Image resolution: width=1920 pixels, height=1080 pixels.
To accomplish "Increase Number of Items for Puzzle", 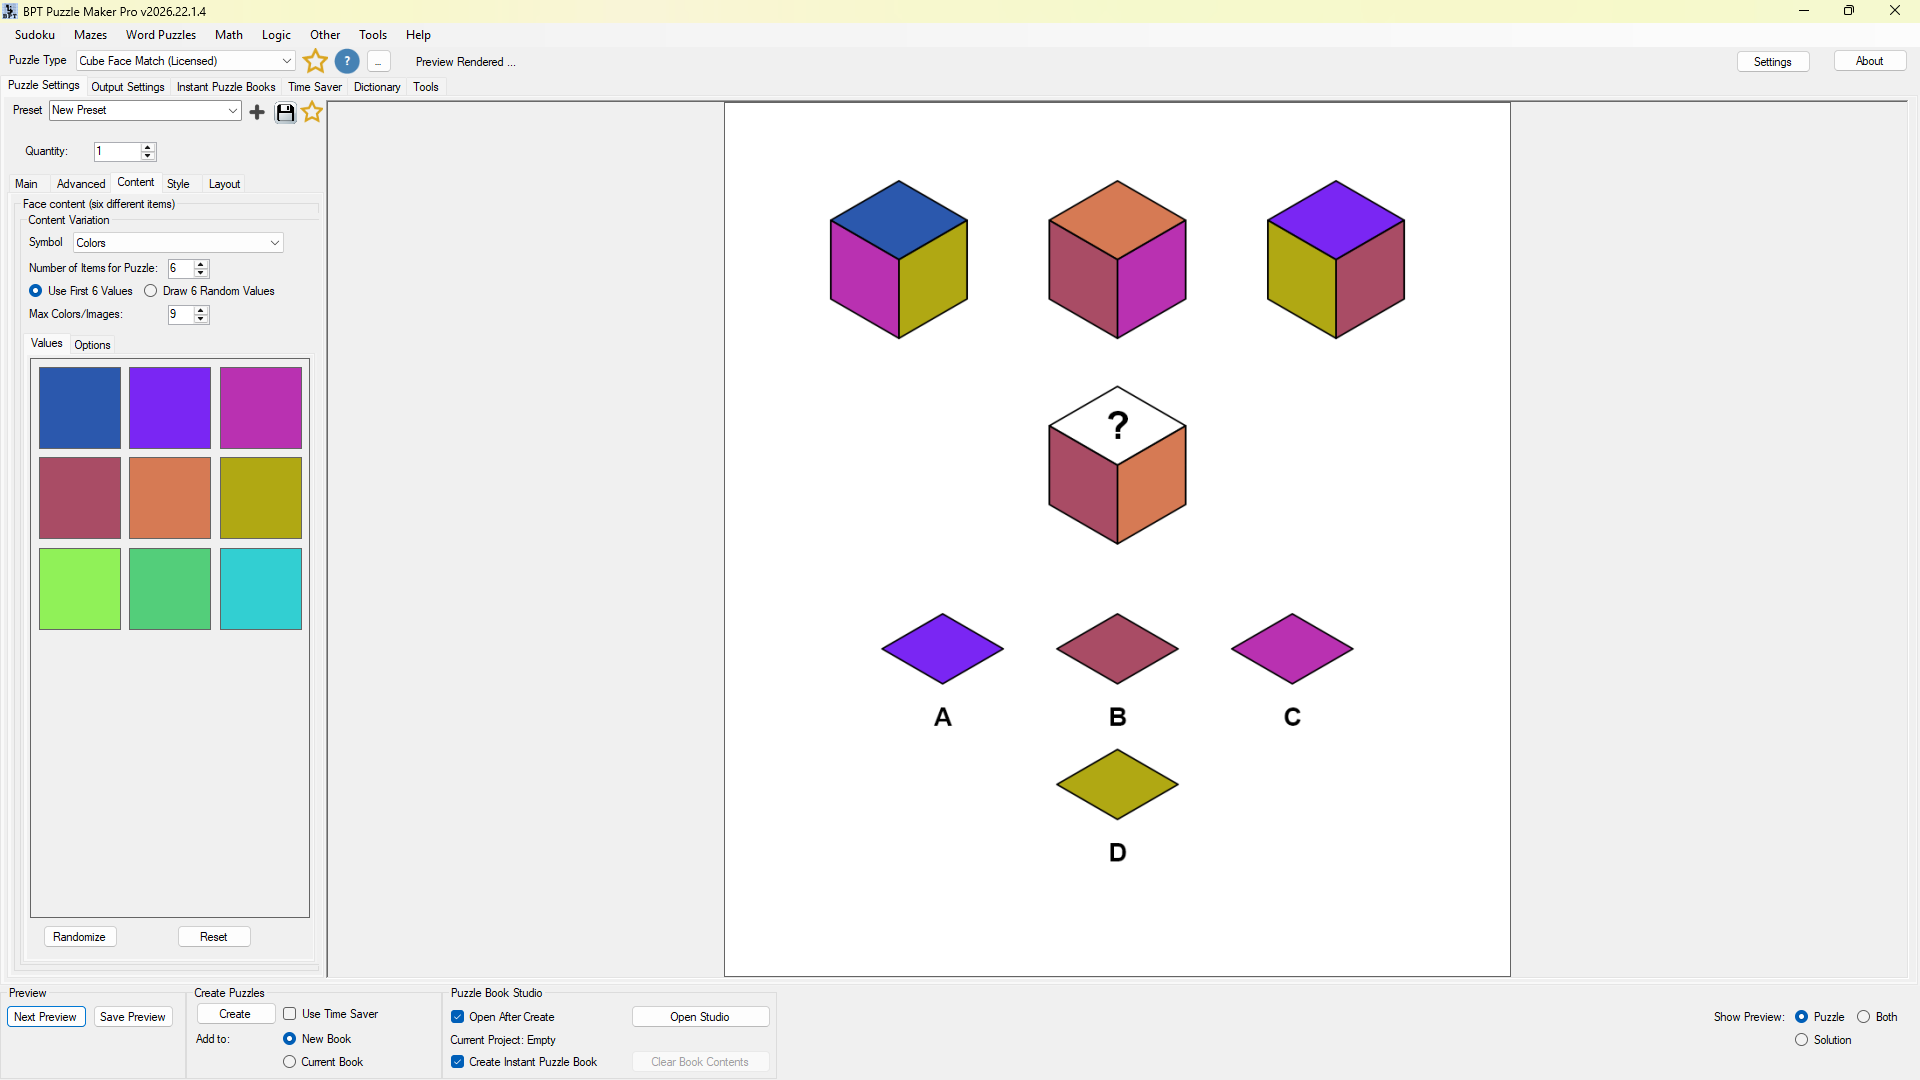I will (x=201, y=264).
